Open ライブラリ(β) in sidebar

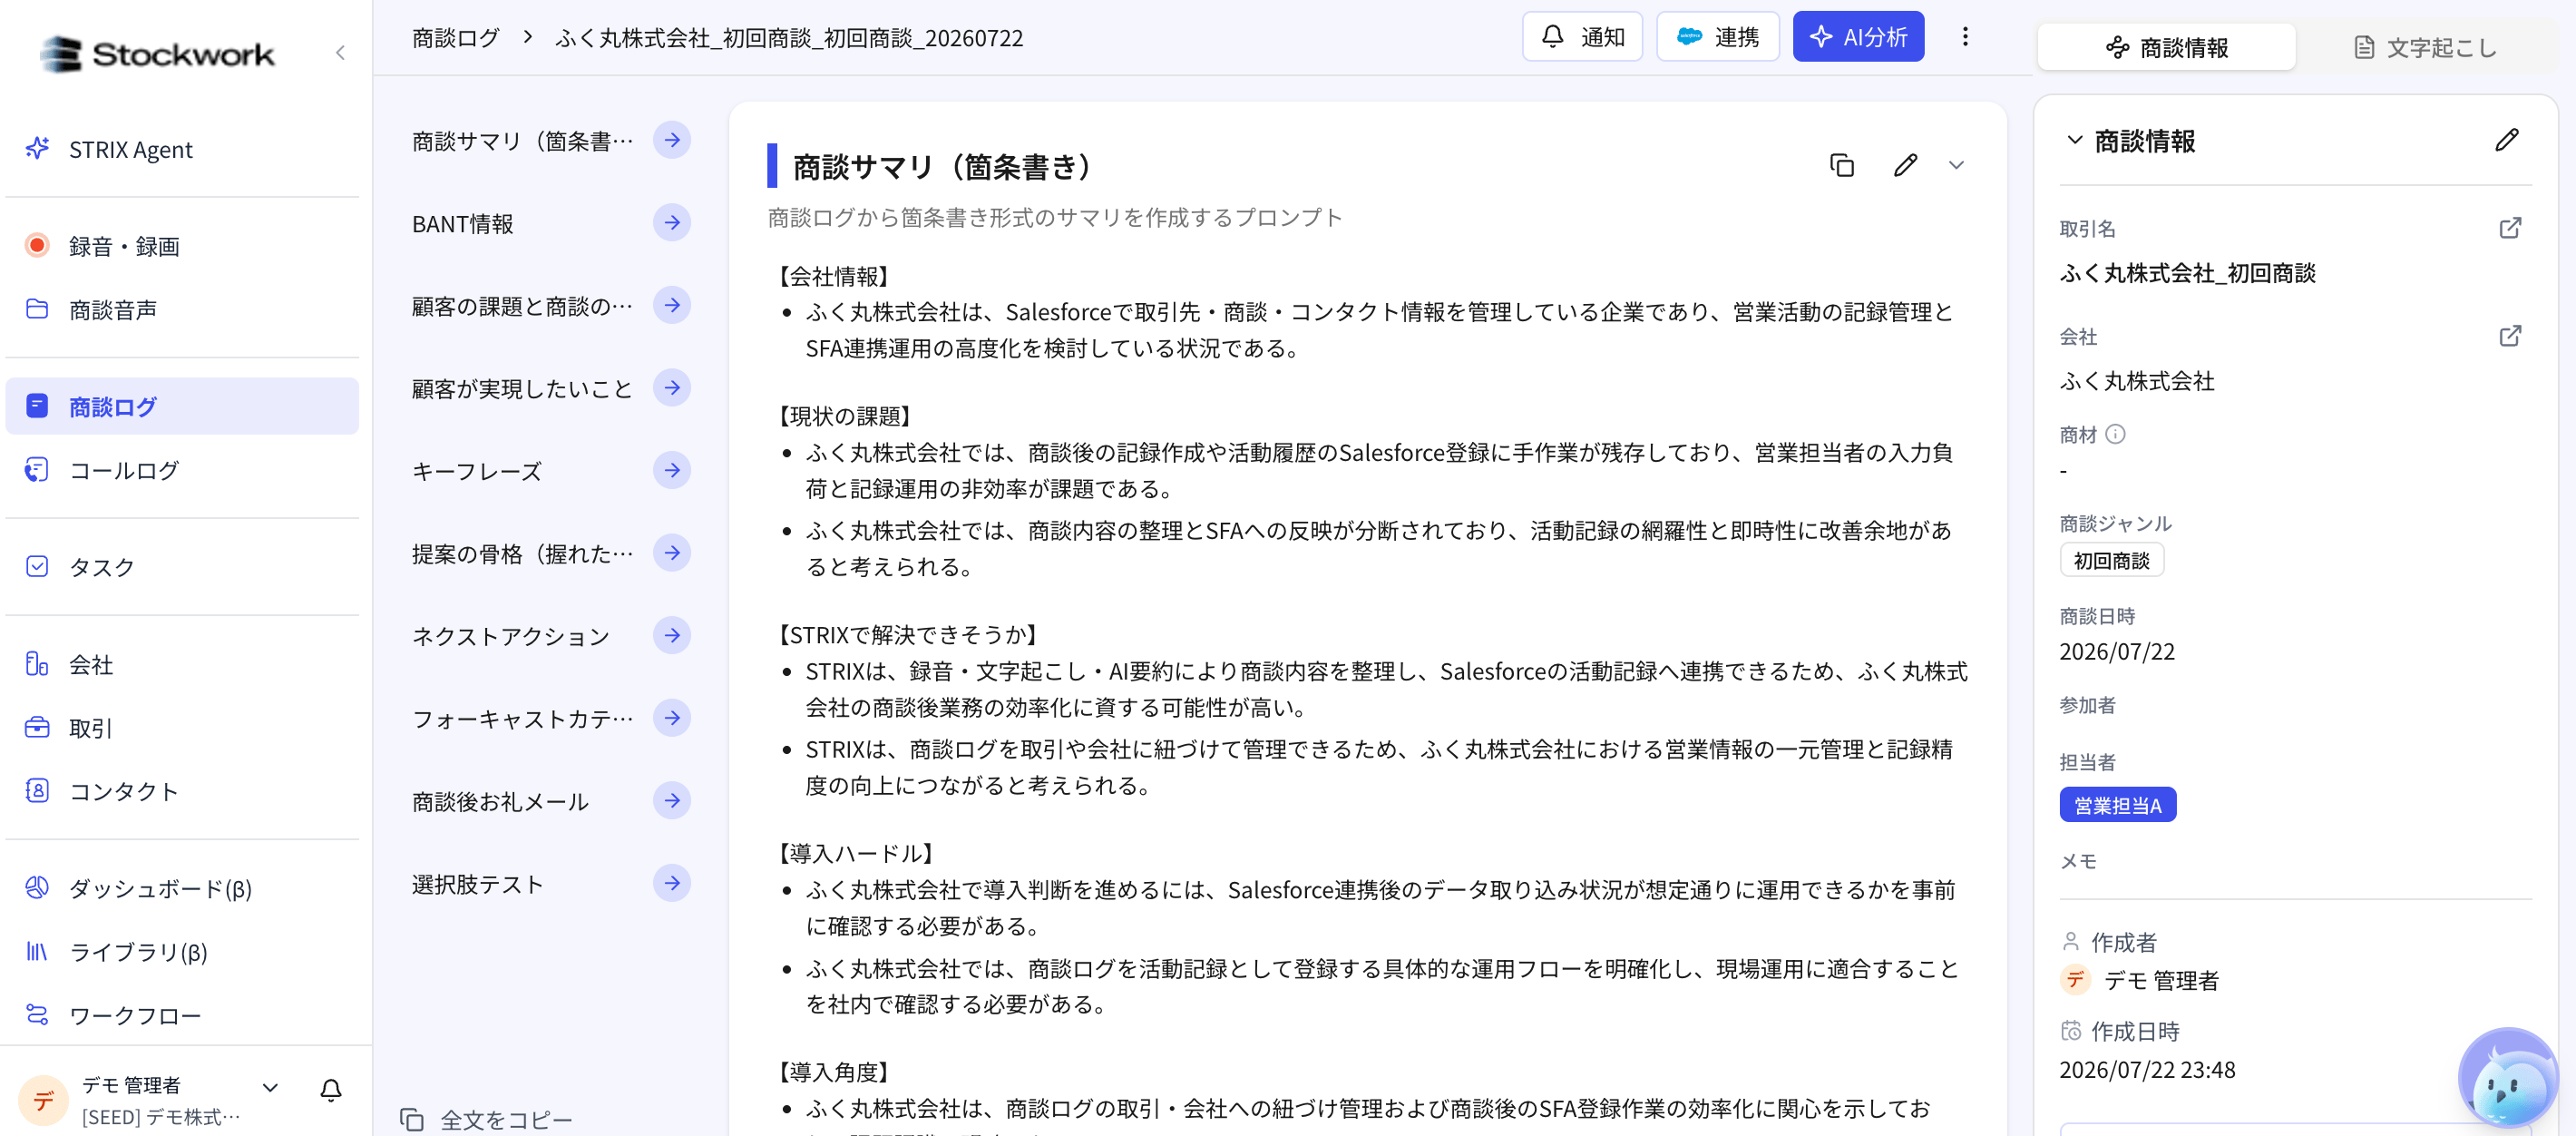click(x=182, y=951)
